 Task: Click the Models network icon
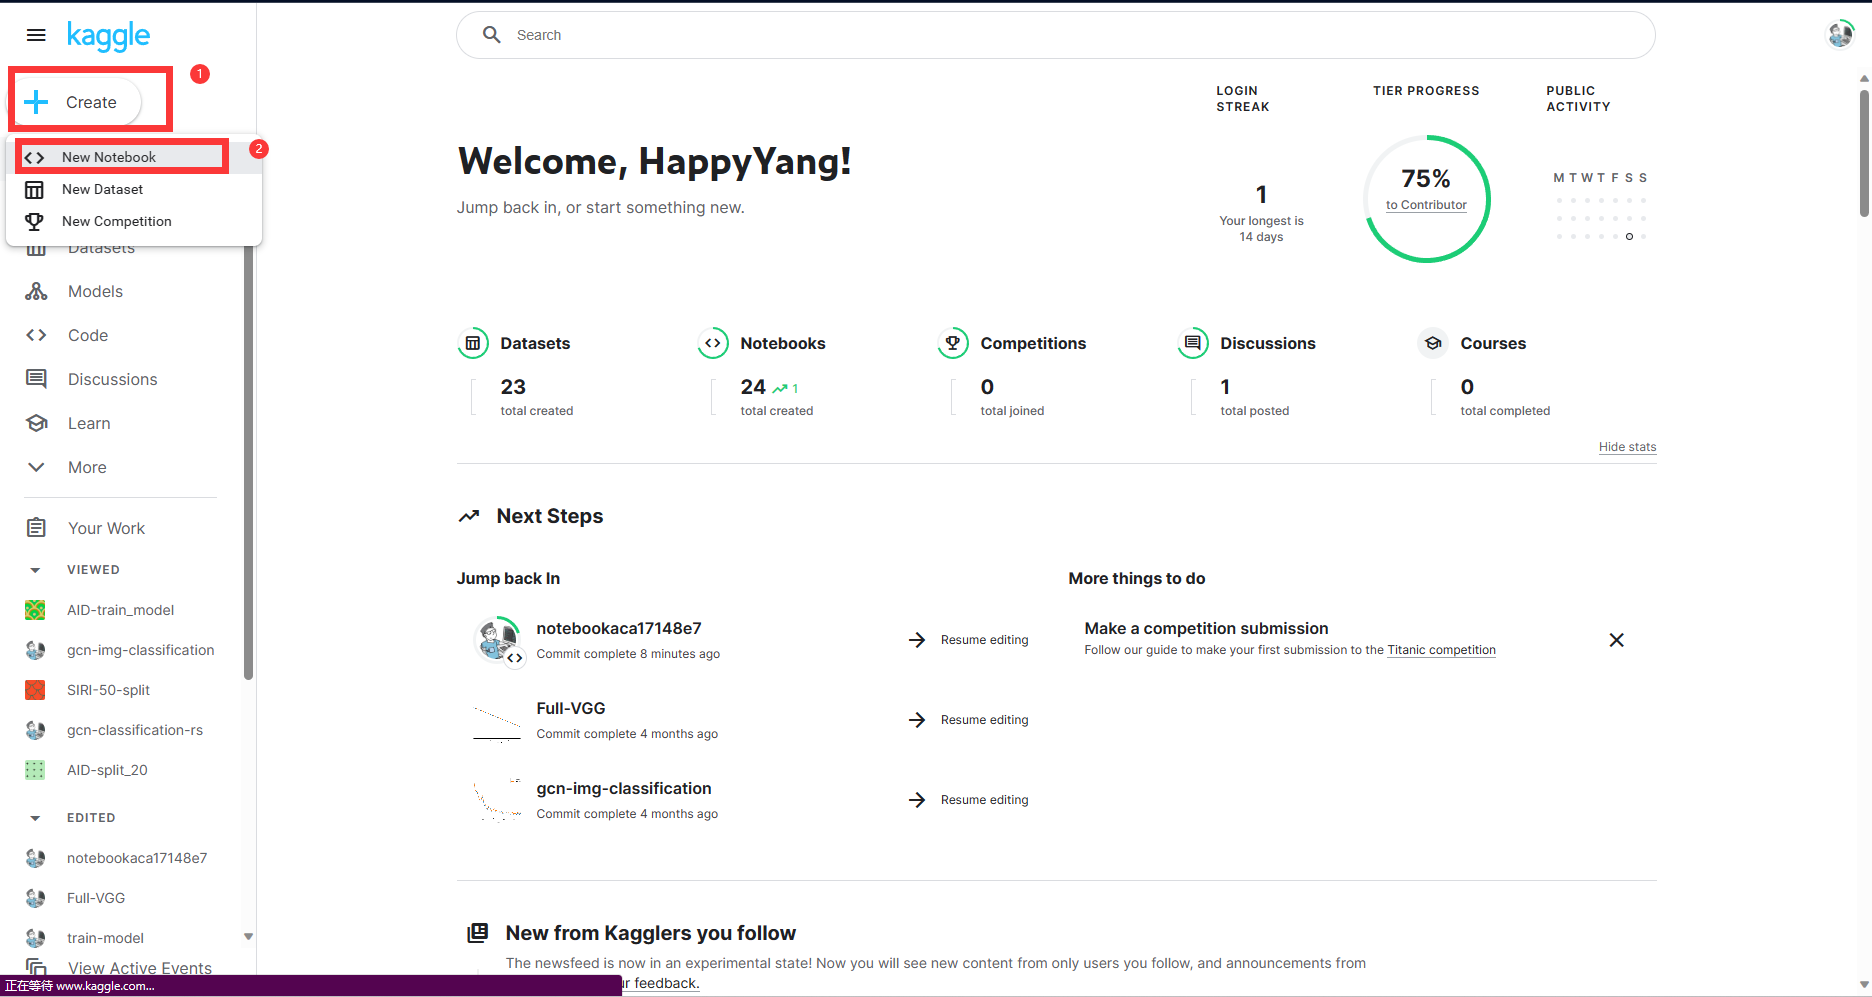tap(36, 291)
